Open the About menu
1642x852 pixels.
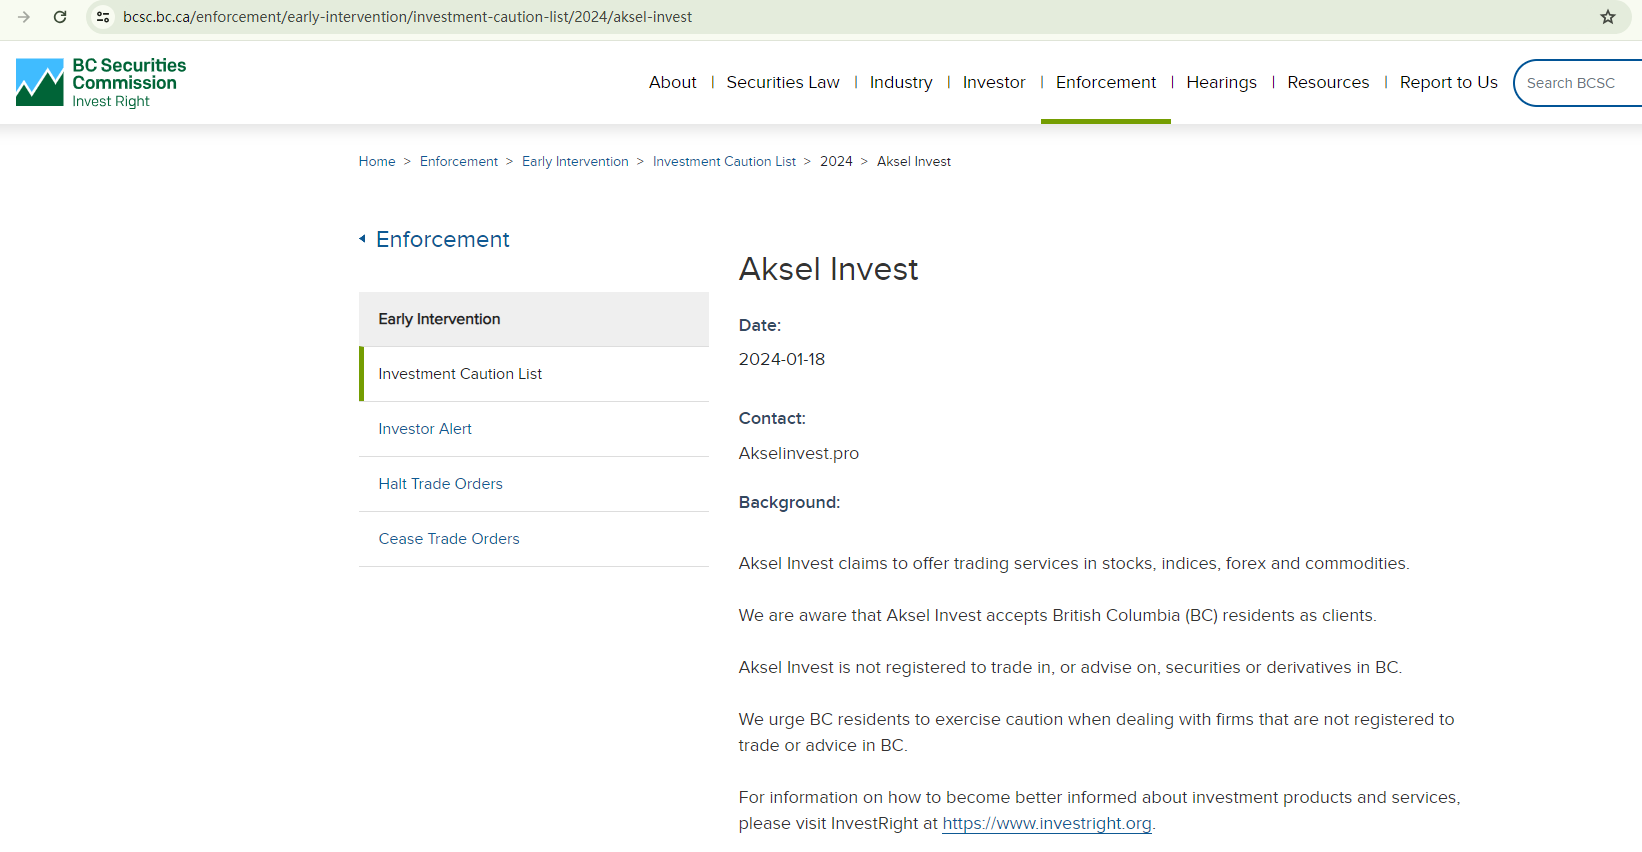672,82
